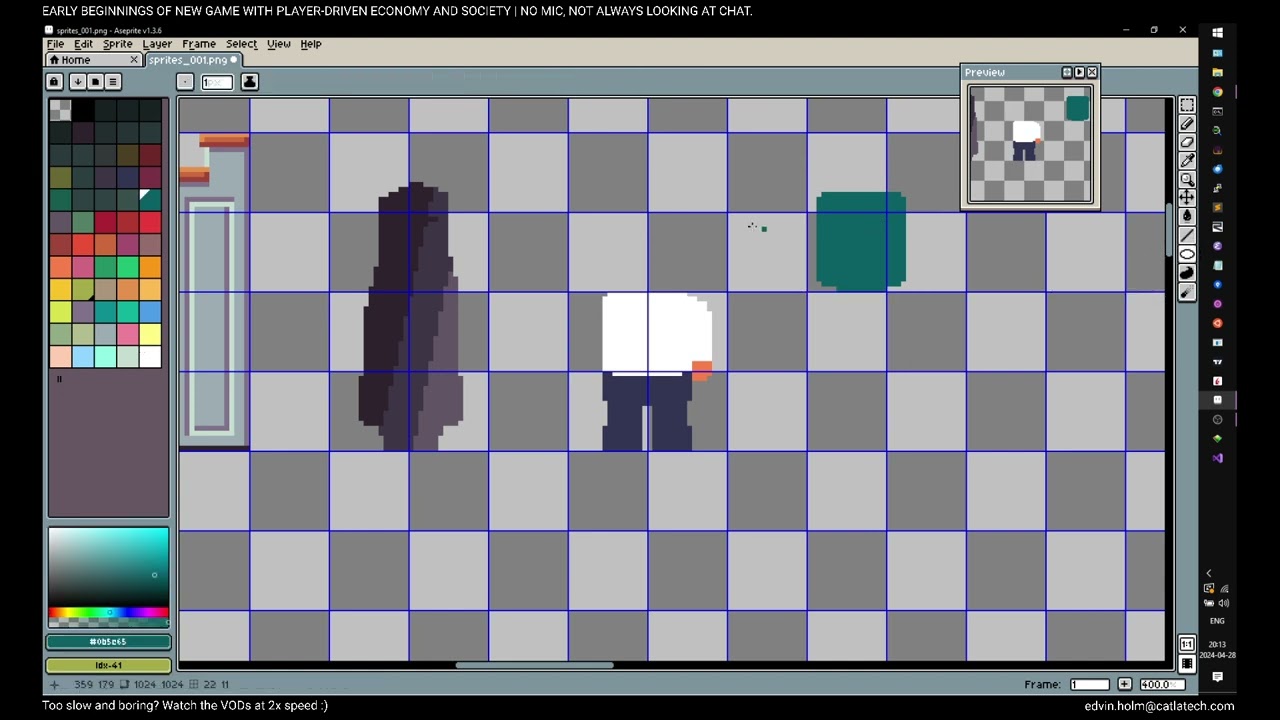Select the Eyedropper tool
Screen dimensions: 1280x720
point(1187,160)
